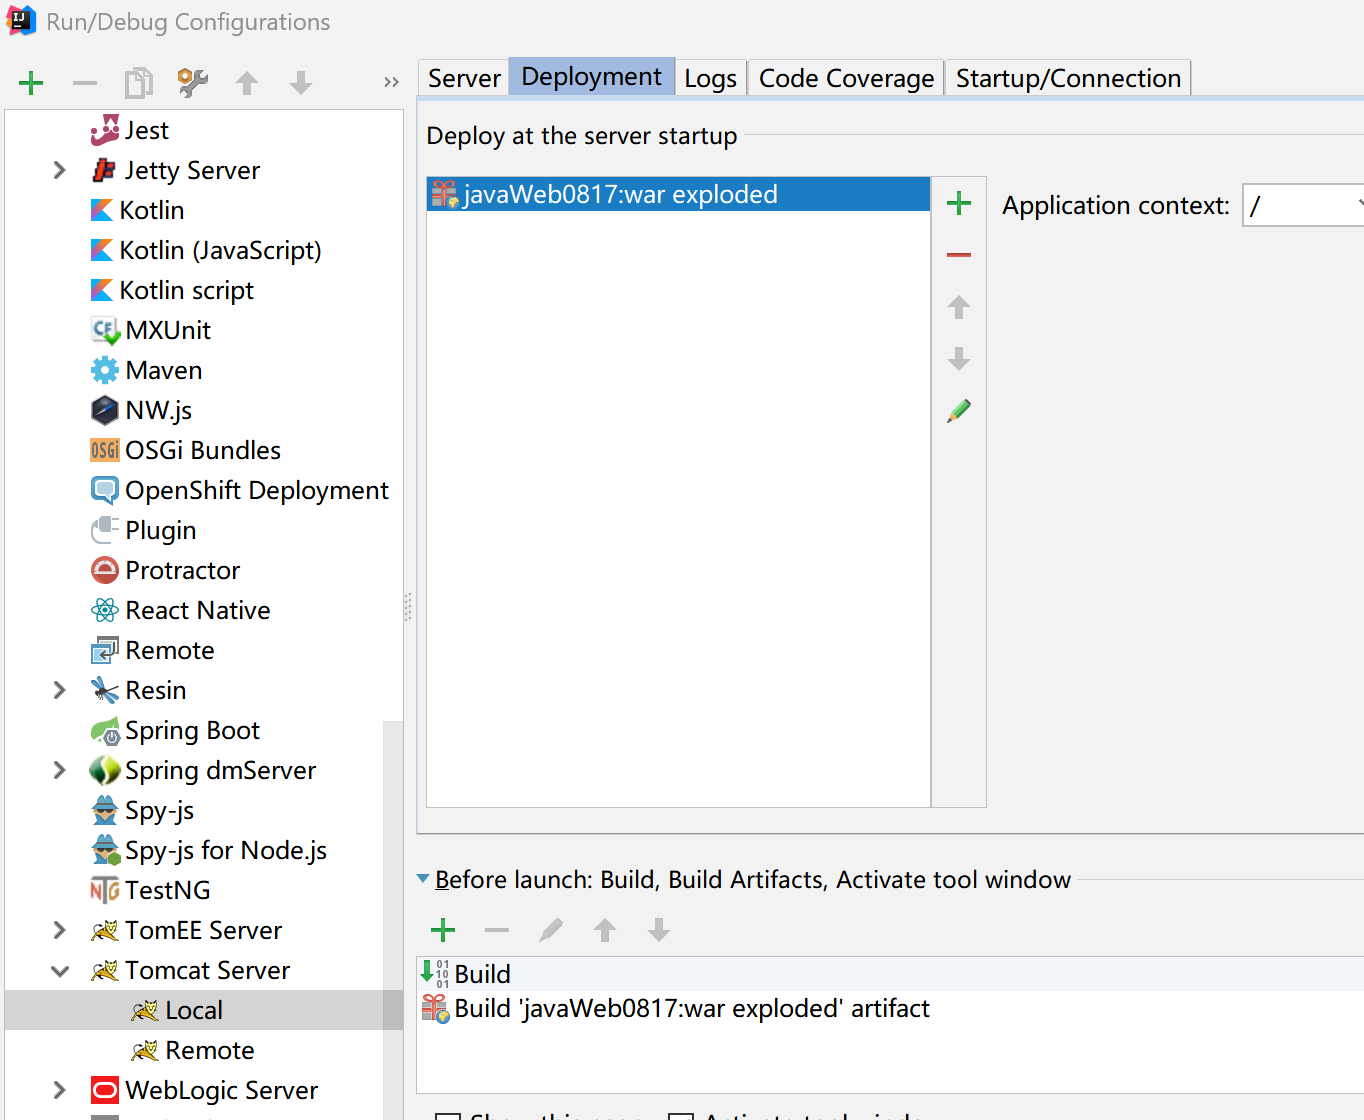Expand the TomEE Server node
1364x1120 pixels.
coord(59,930)
